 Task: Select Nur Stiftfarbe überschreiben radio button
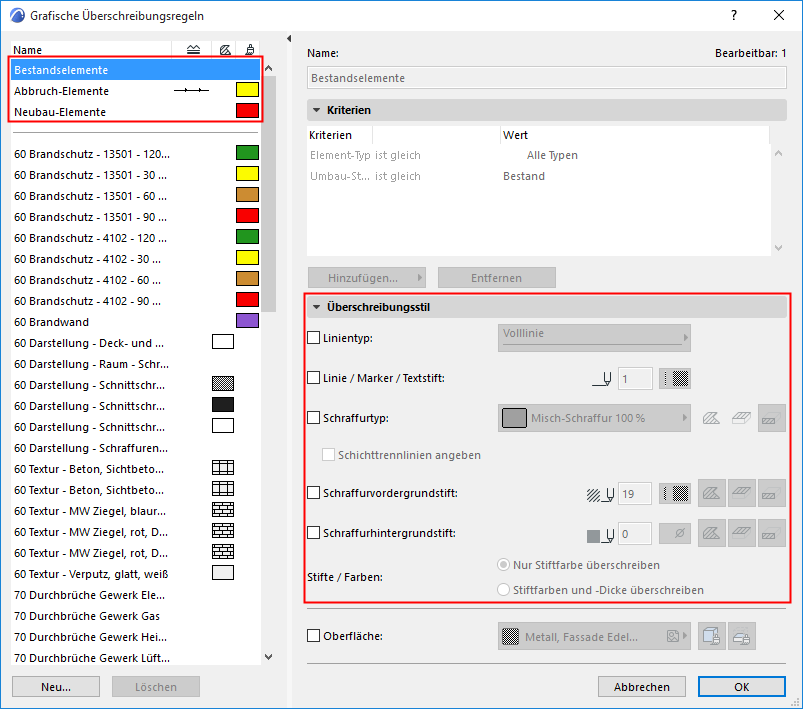(x=503, y=565)
